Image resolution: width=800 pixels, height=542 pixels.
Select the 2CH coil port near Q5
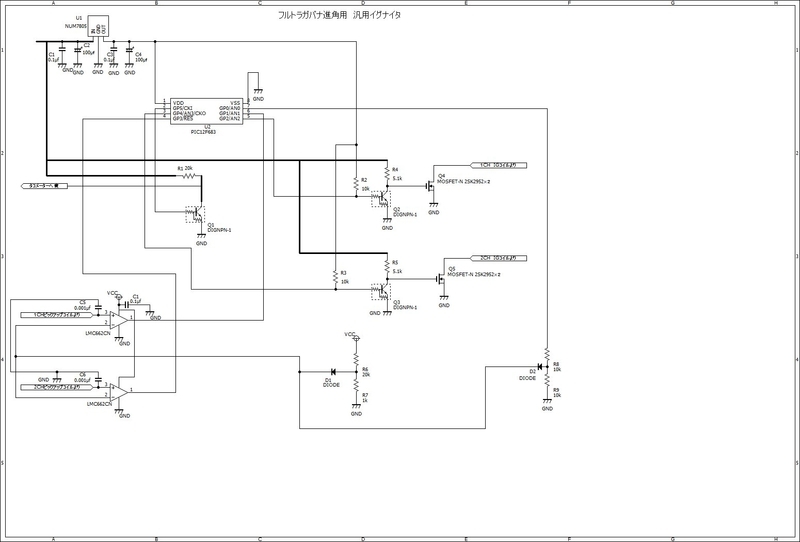click(498, 258)
